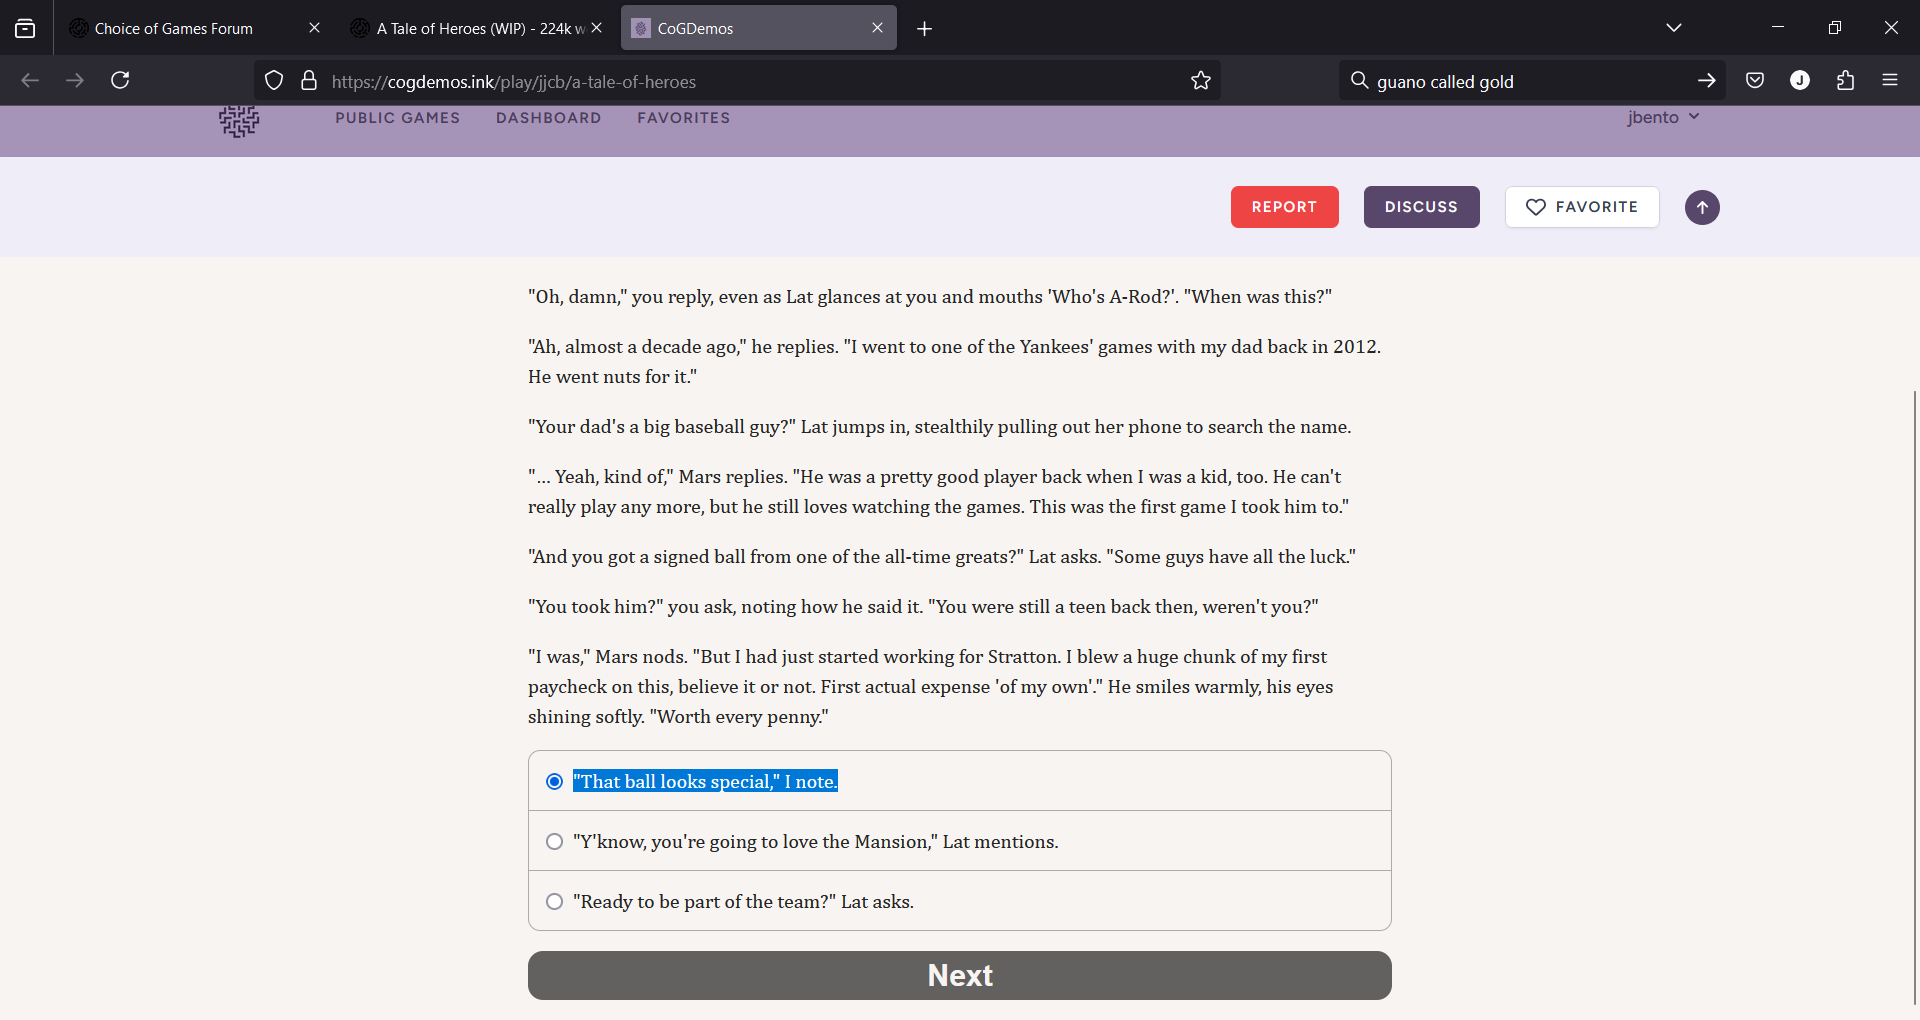The height and width of the screenshot is (1020, 1920).
Task: Click the Discuss button
Action: [x=1421, y=207]
